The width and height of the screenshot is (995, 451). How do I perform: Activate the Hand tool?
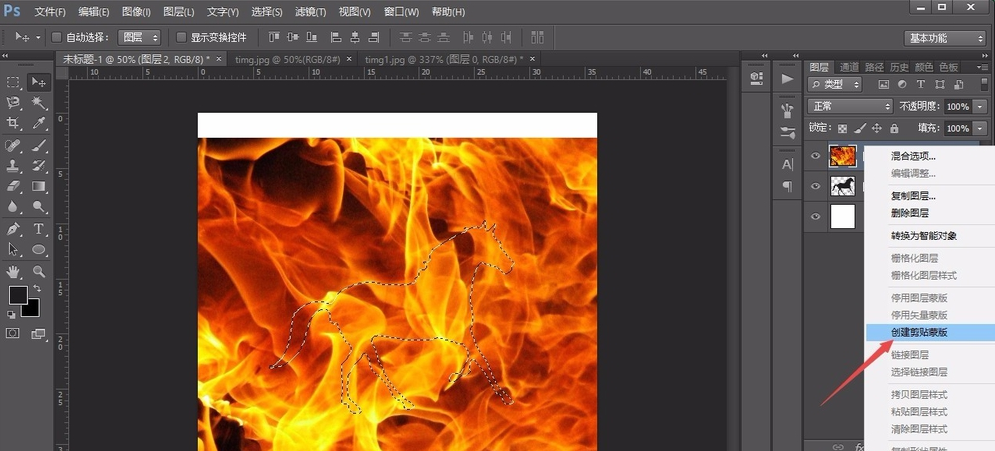pos(14,271)
